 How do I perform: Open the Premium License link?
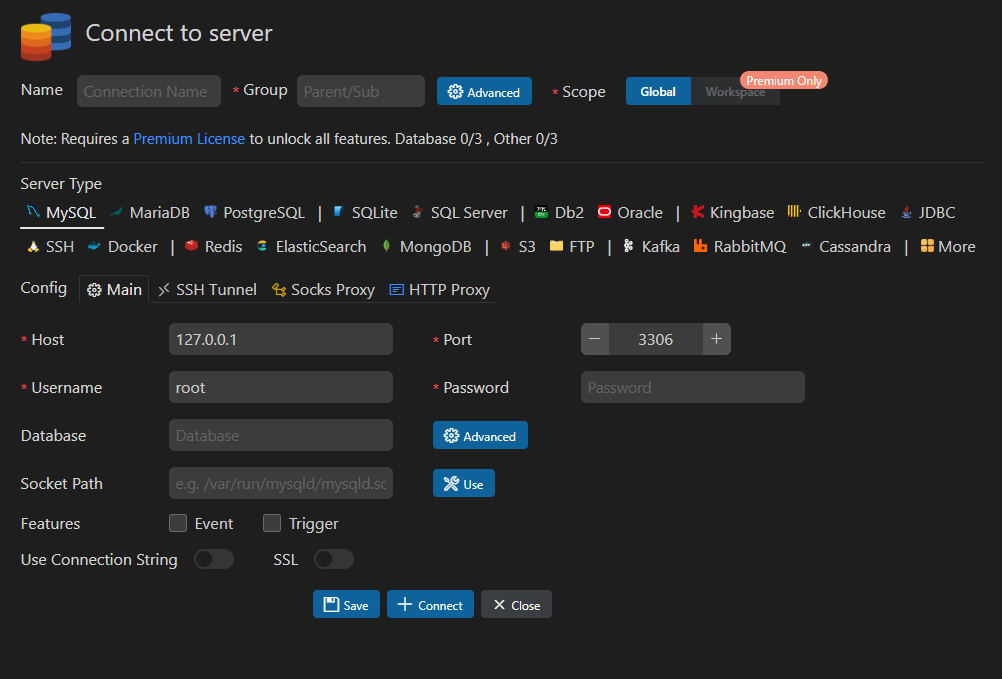click(189, 139)
